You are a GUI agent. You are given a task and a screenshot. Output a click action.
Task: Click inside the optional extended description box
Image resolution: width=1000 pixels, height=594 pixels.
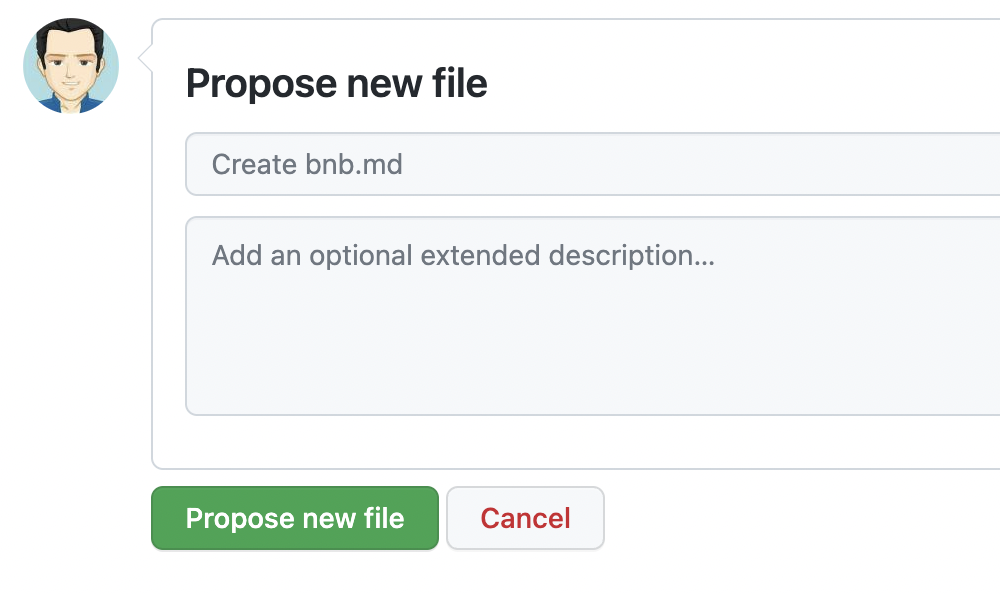tap(592, 316)
